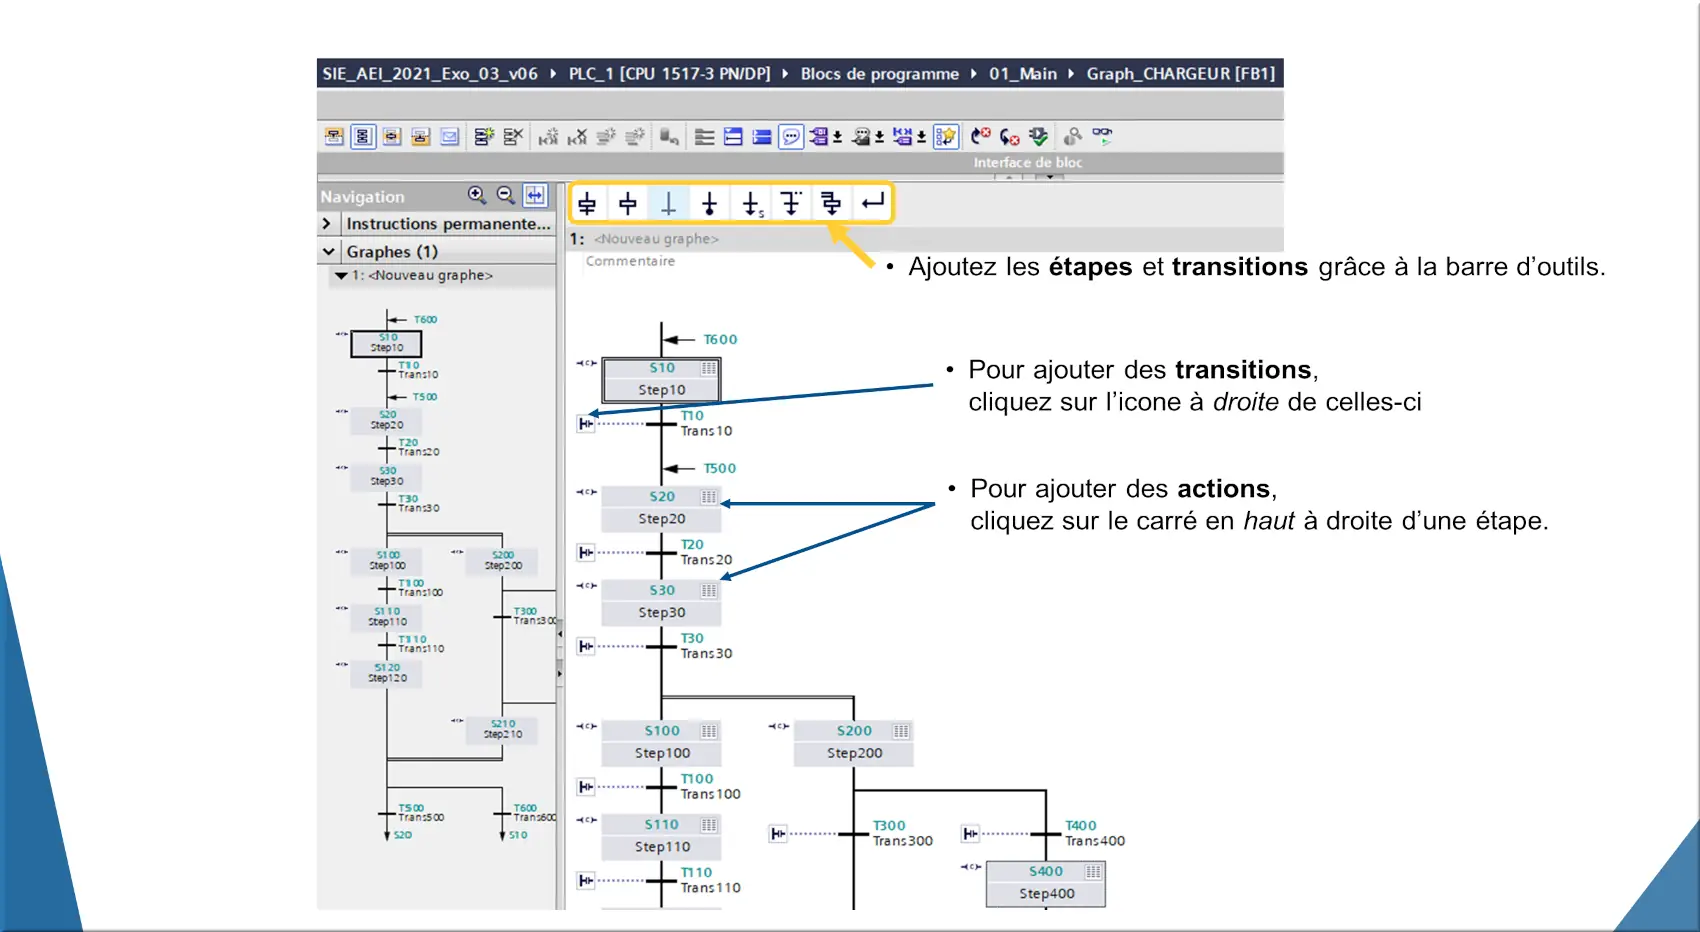Screen dimensions: 1700x932
Task: Click the single step view toolbar icon
Action: click(392, 136)
